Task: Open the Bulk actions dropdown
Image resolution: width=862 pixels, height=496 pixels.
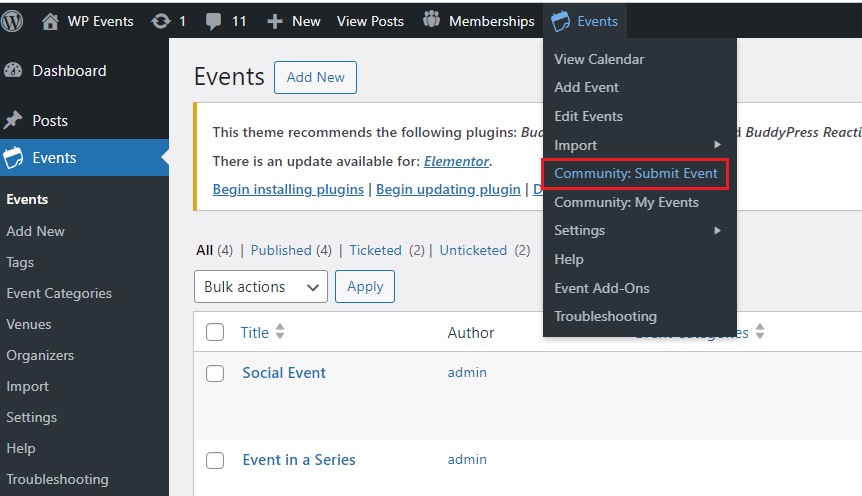Action: [x=261, y=286]
